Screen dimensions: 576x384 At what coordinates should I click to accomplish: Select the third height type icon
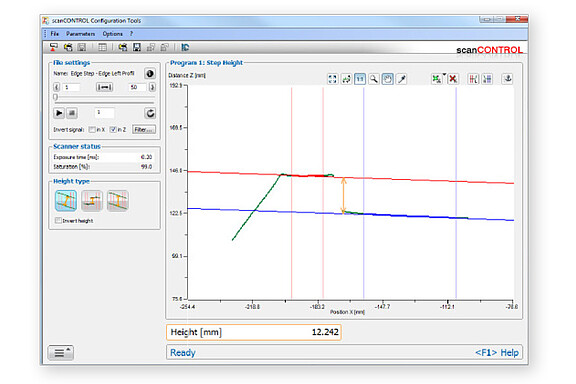coord(118,201)
